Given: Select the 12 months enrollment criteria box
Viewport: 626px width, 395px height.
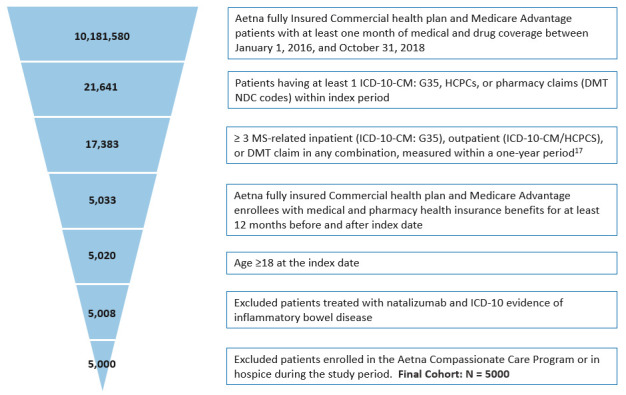Looking at the screenshot, I should coord(422,210).
